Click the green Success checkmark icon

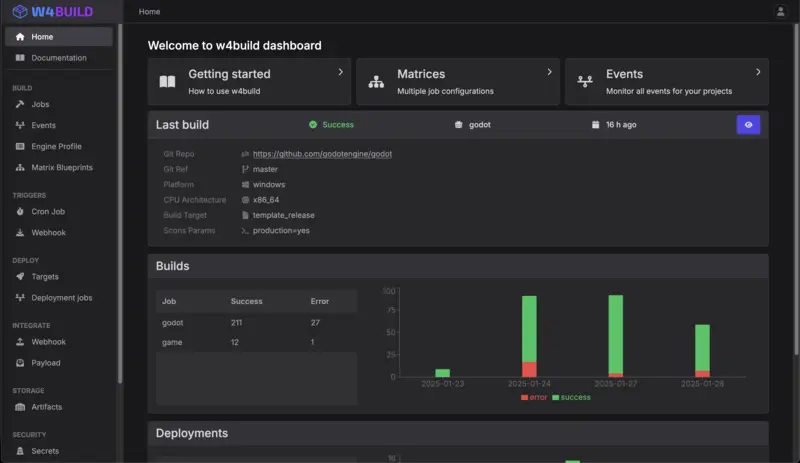313,125
